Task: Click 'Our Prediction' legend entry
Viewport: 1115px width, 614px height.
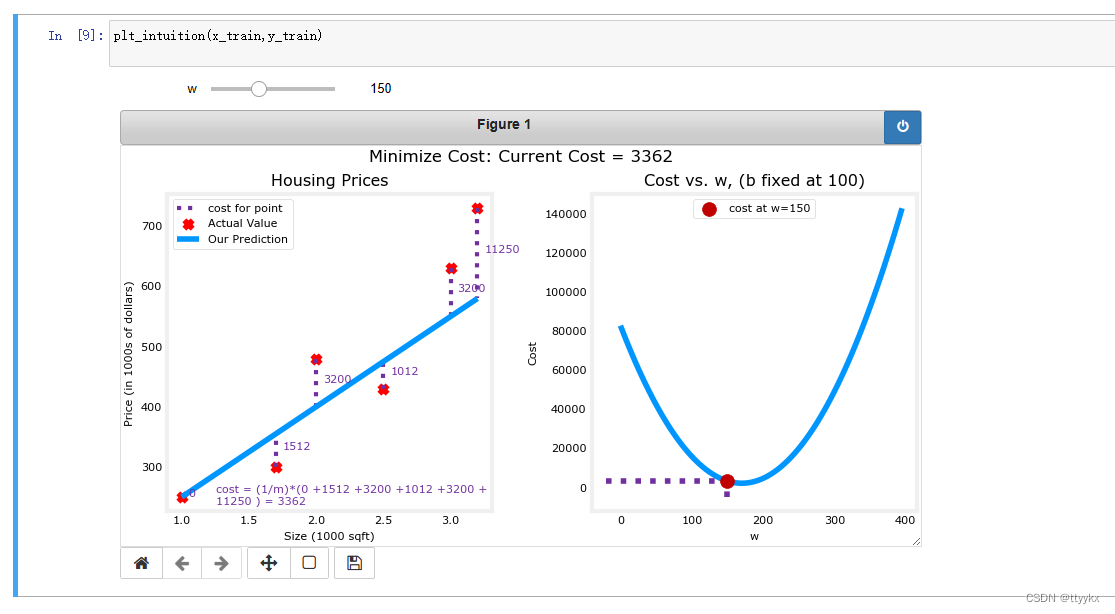Action: coord(233,239)
